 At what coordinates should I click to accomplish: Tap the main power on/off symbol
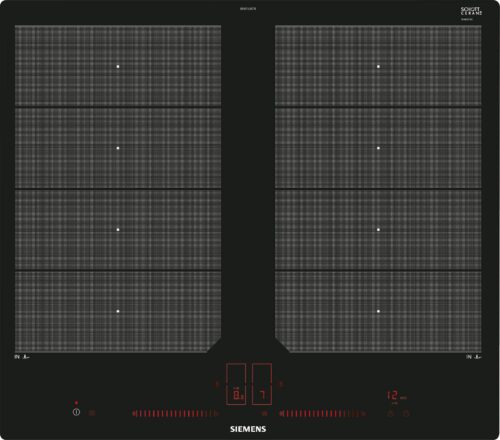(76, 412)
